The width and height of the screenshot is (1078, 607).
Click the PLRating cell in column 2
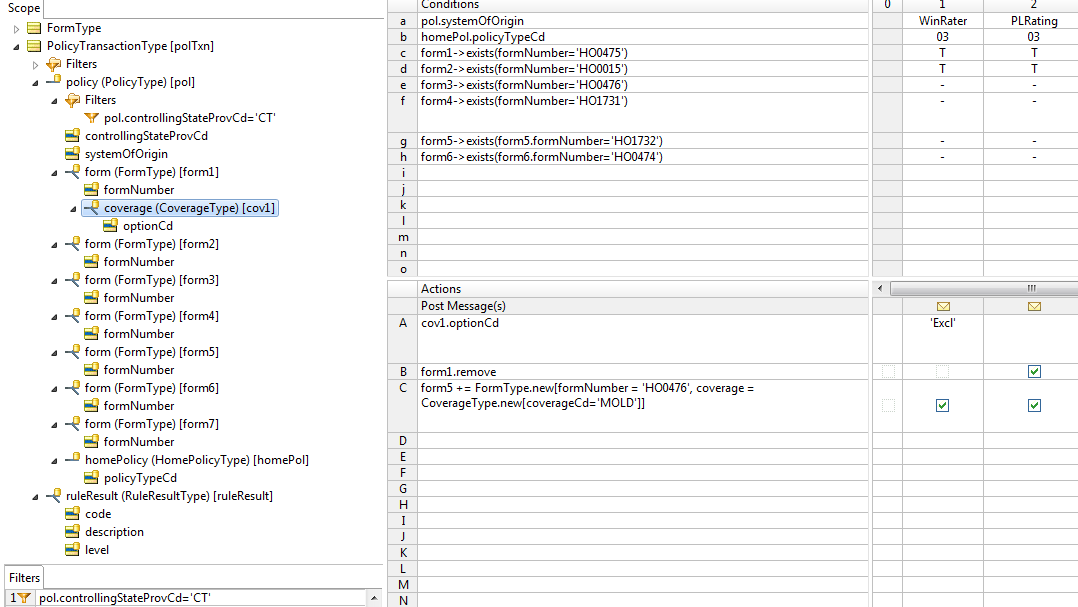coord(1033,21)
